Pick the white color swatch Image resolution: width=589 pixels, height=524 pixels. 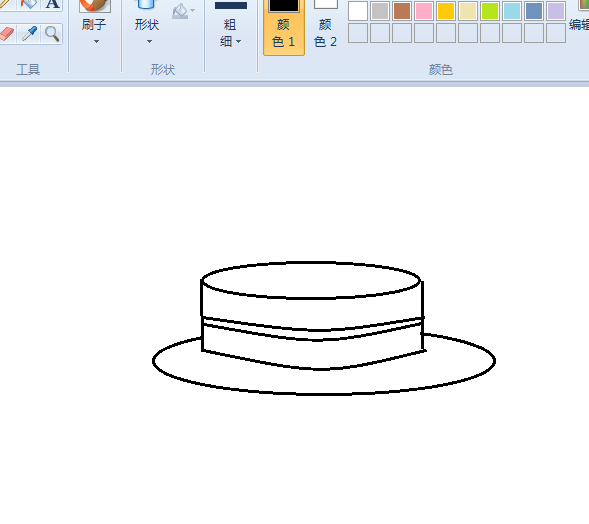pos(358,11)
